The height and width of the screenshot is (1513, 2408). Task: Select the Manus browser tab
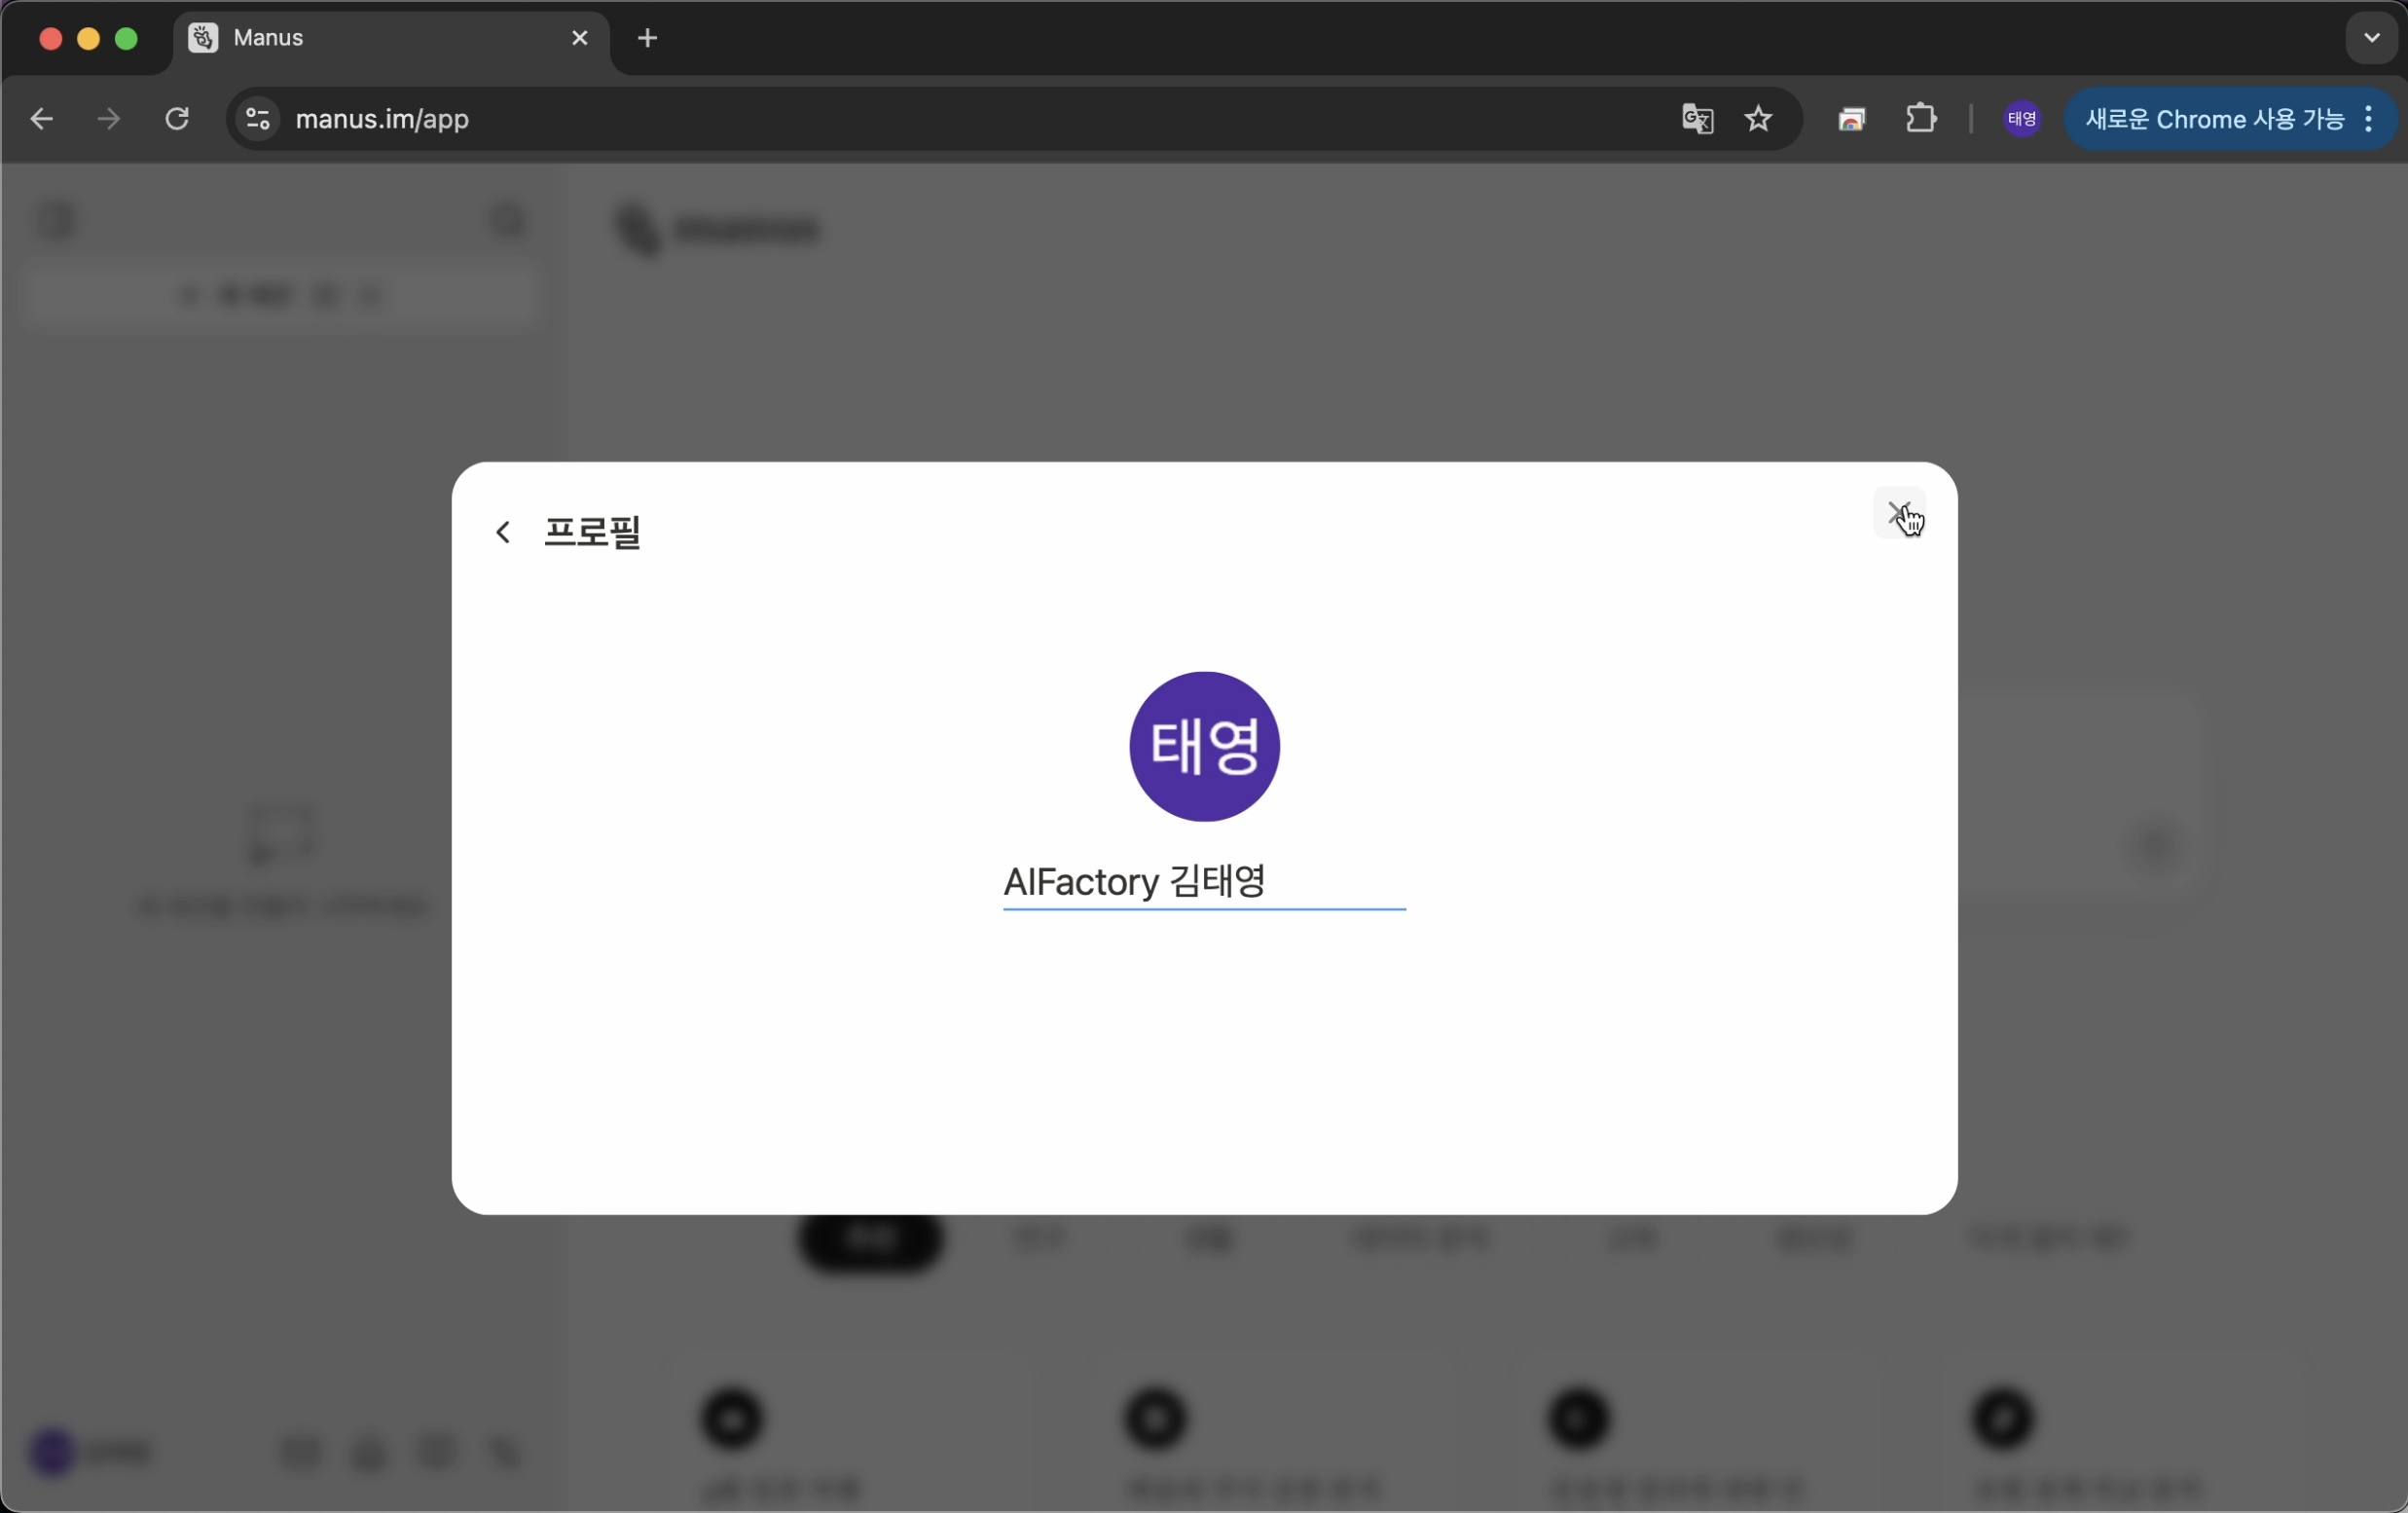coord(390,40)
